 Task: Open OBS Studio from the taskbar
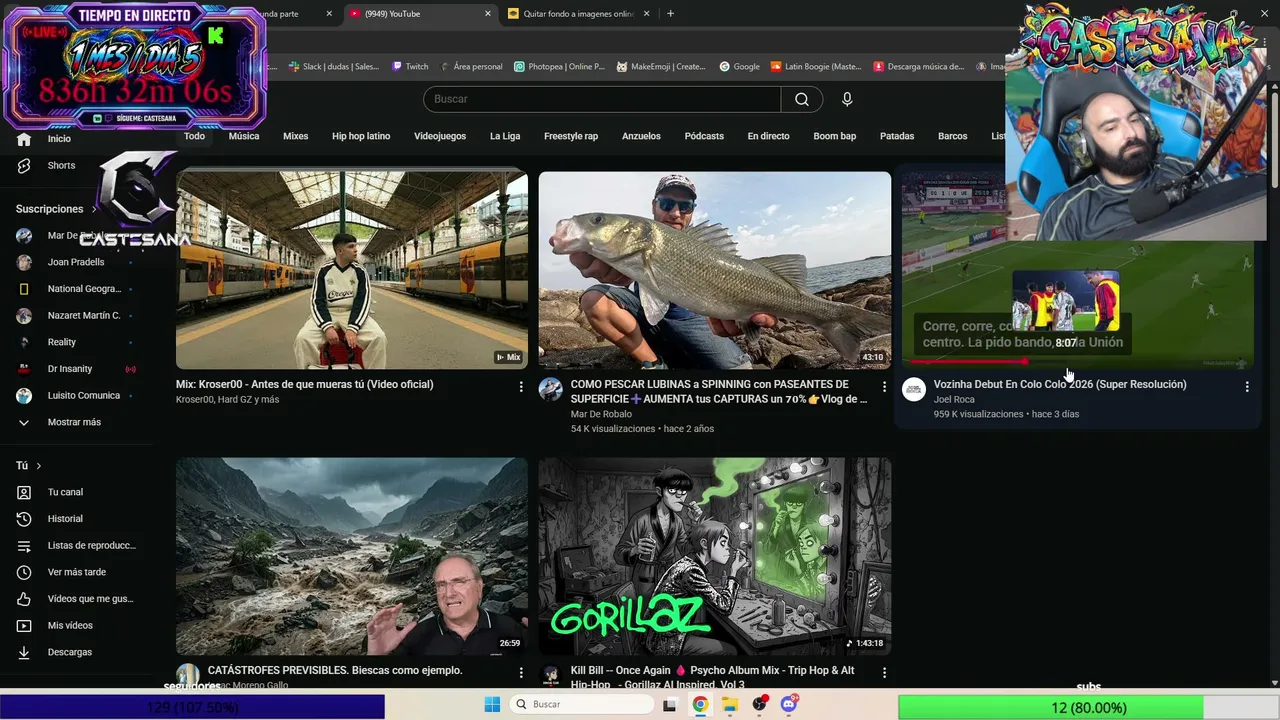pyautogui.click(x=760, y=704)
